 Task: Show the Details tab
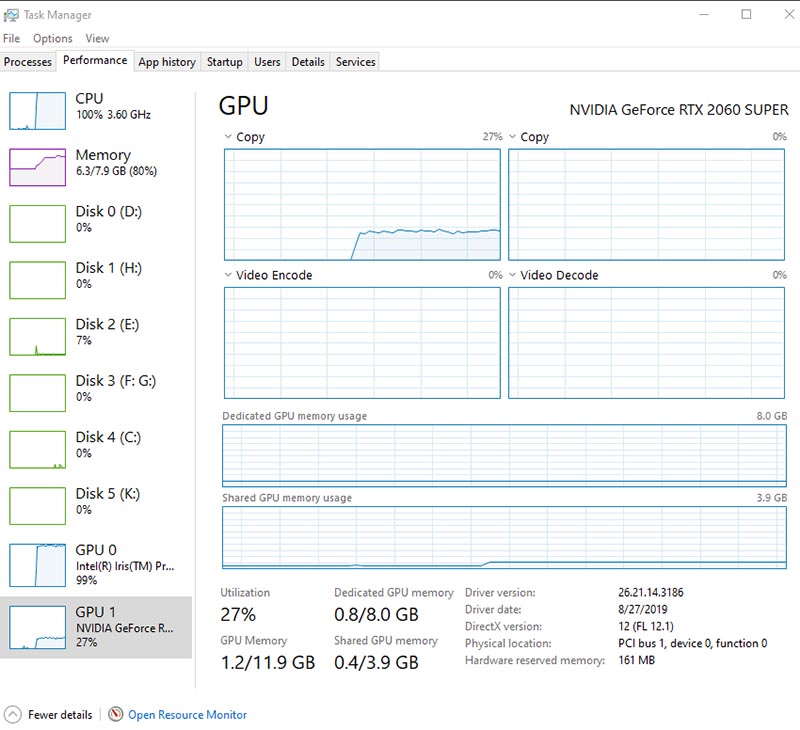308,62
